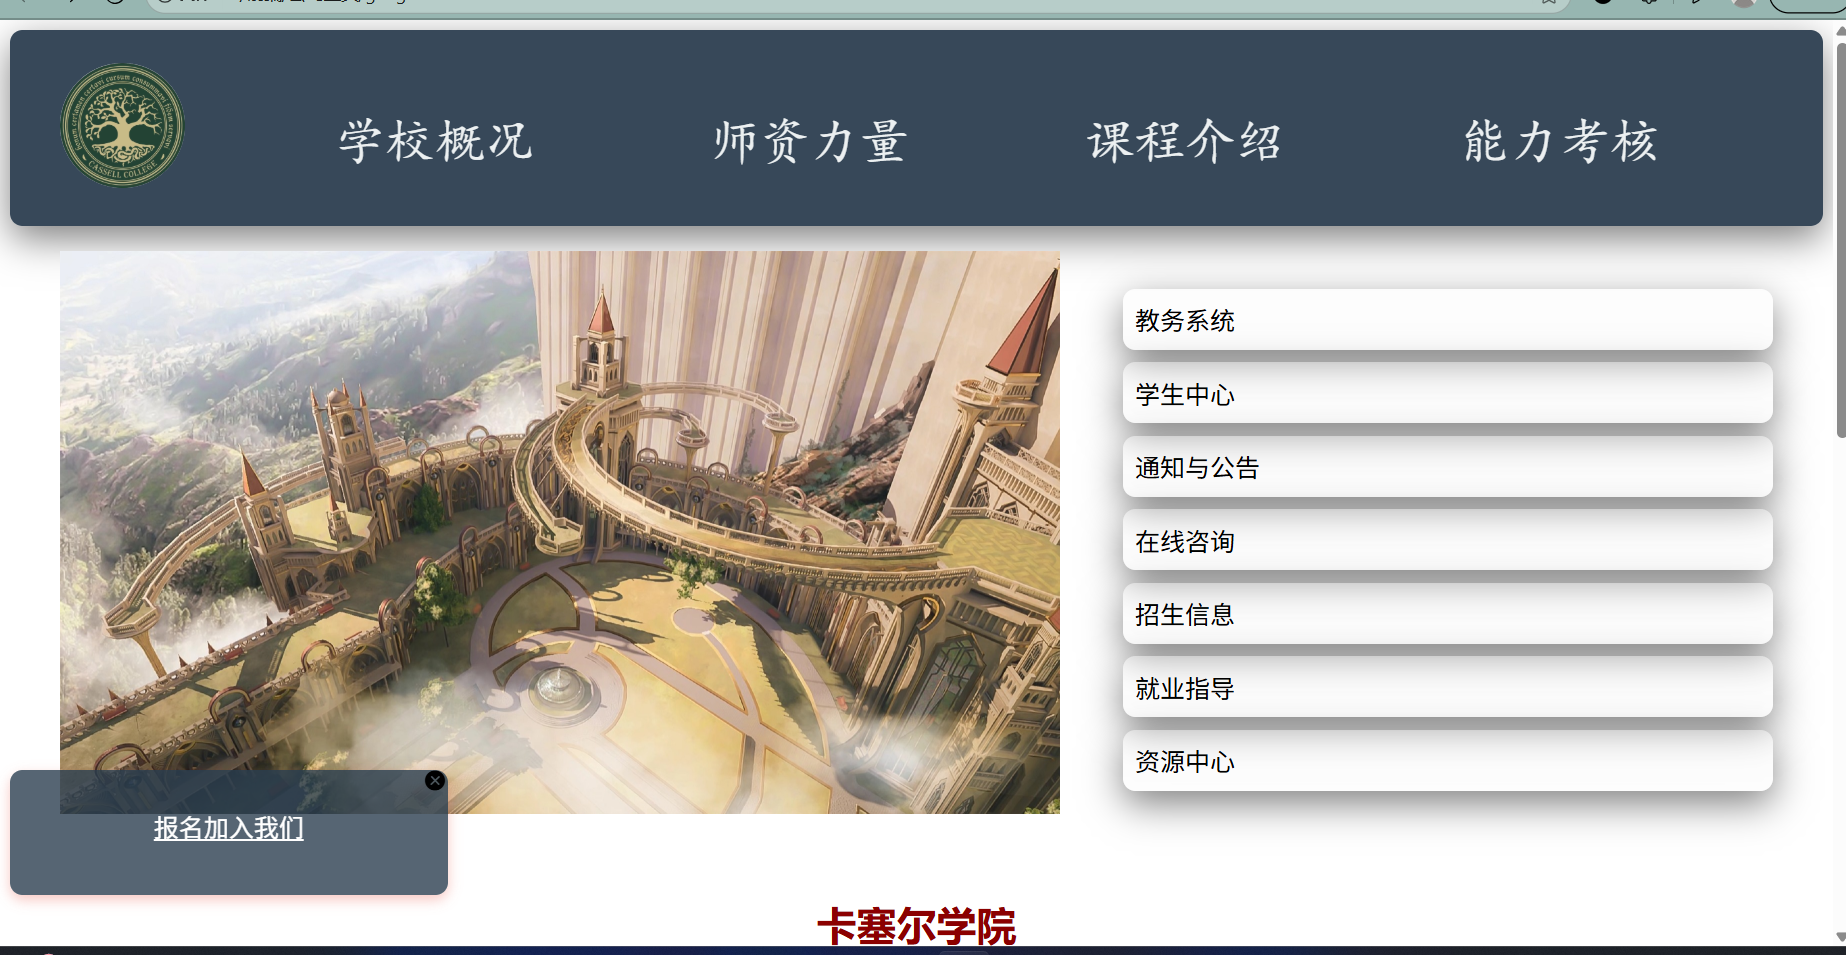Click the 报名加入我们 signup link
Viewport: 1846px width, 955px height.
pyautogui.click(x=229, y=828)
